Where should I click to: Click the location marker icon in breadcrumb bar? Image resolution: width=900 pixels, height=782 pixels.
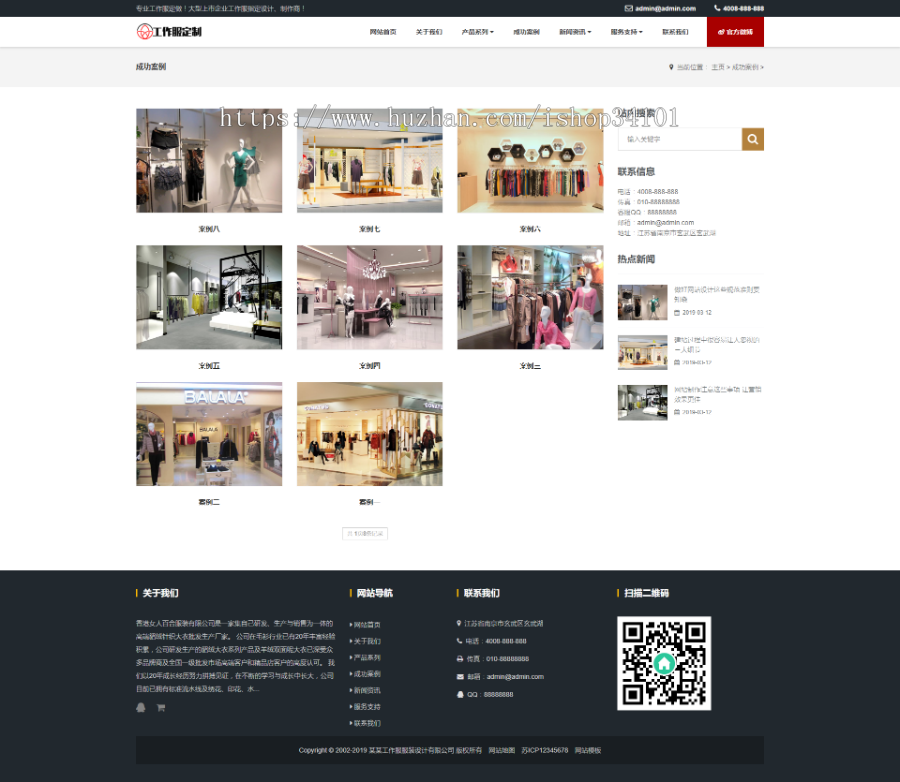point(669,66)
